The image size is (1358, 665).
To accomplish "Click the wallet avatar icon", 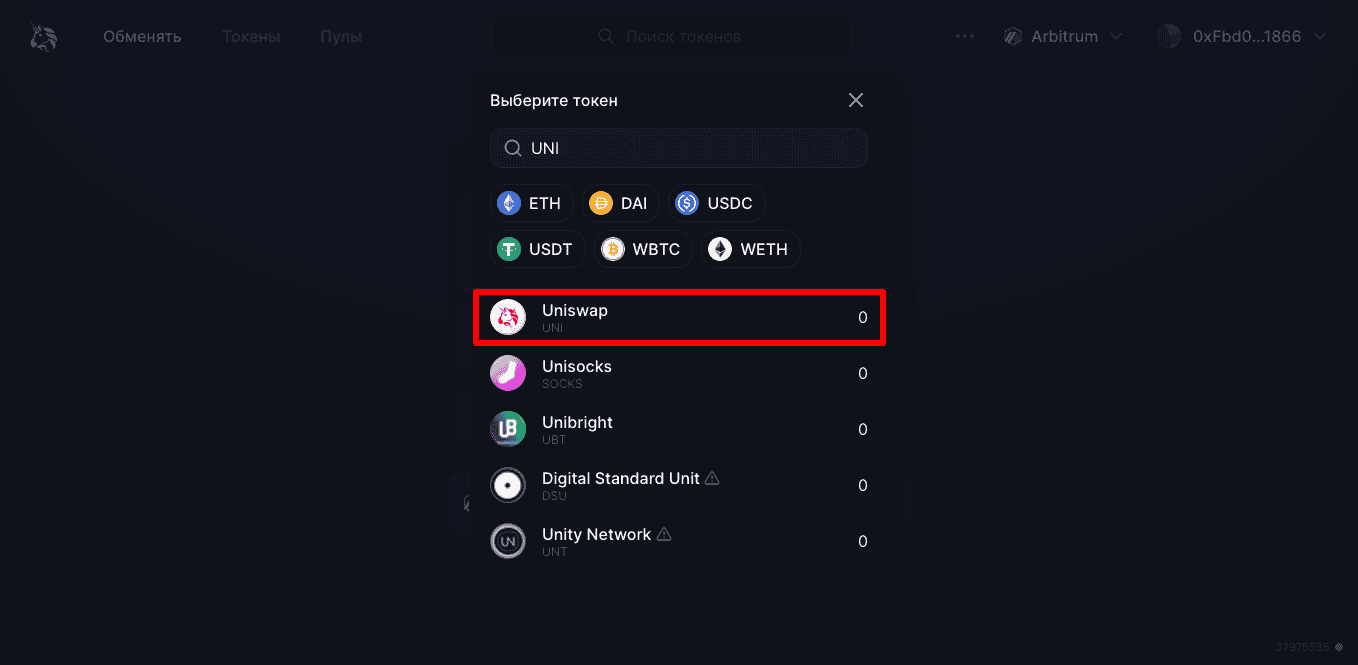I will pos(1168,37).
